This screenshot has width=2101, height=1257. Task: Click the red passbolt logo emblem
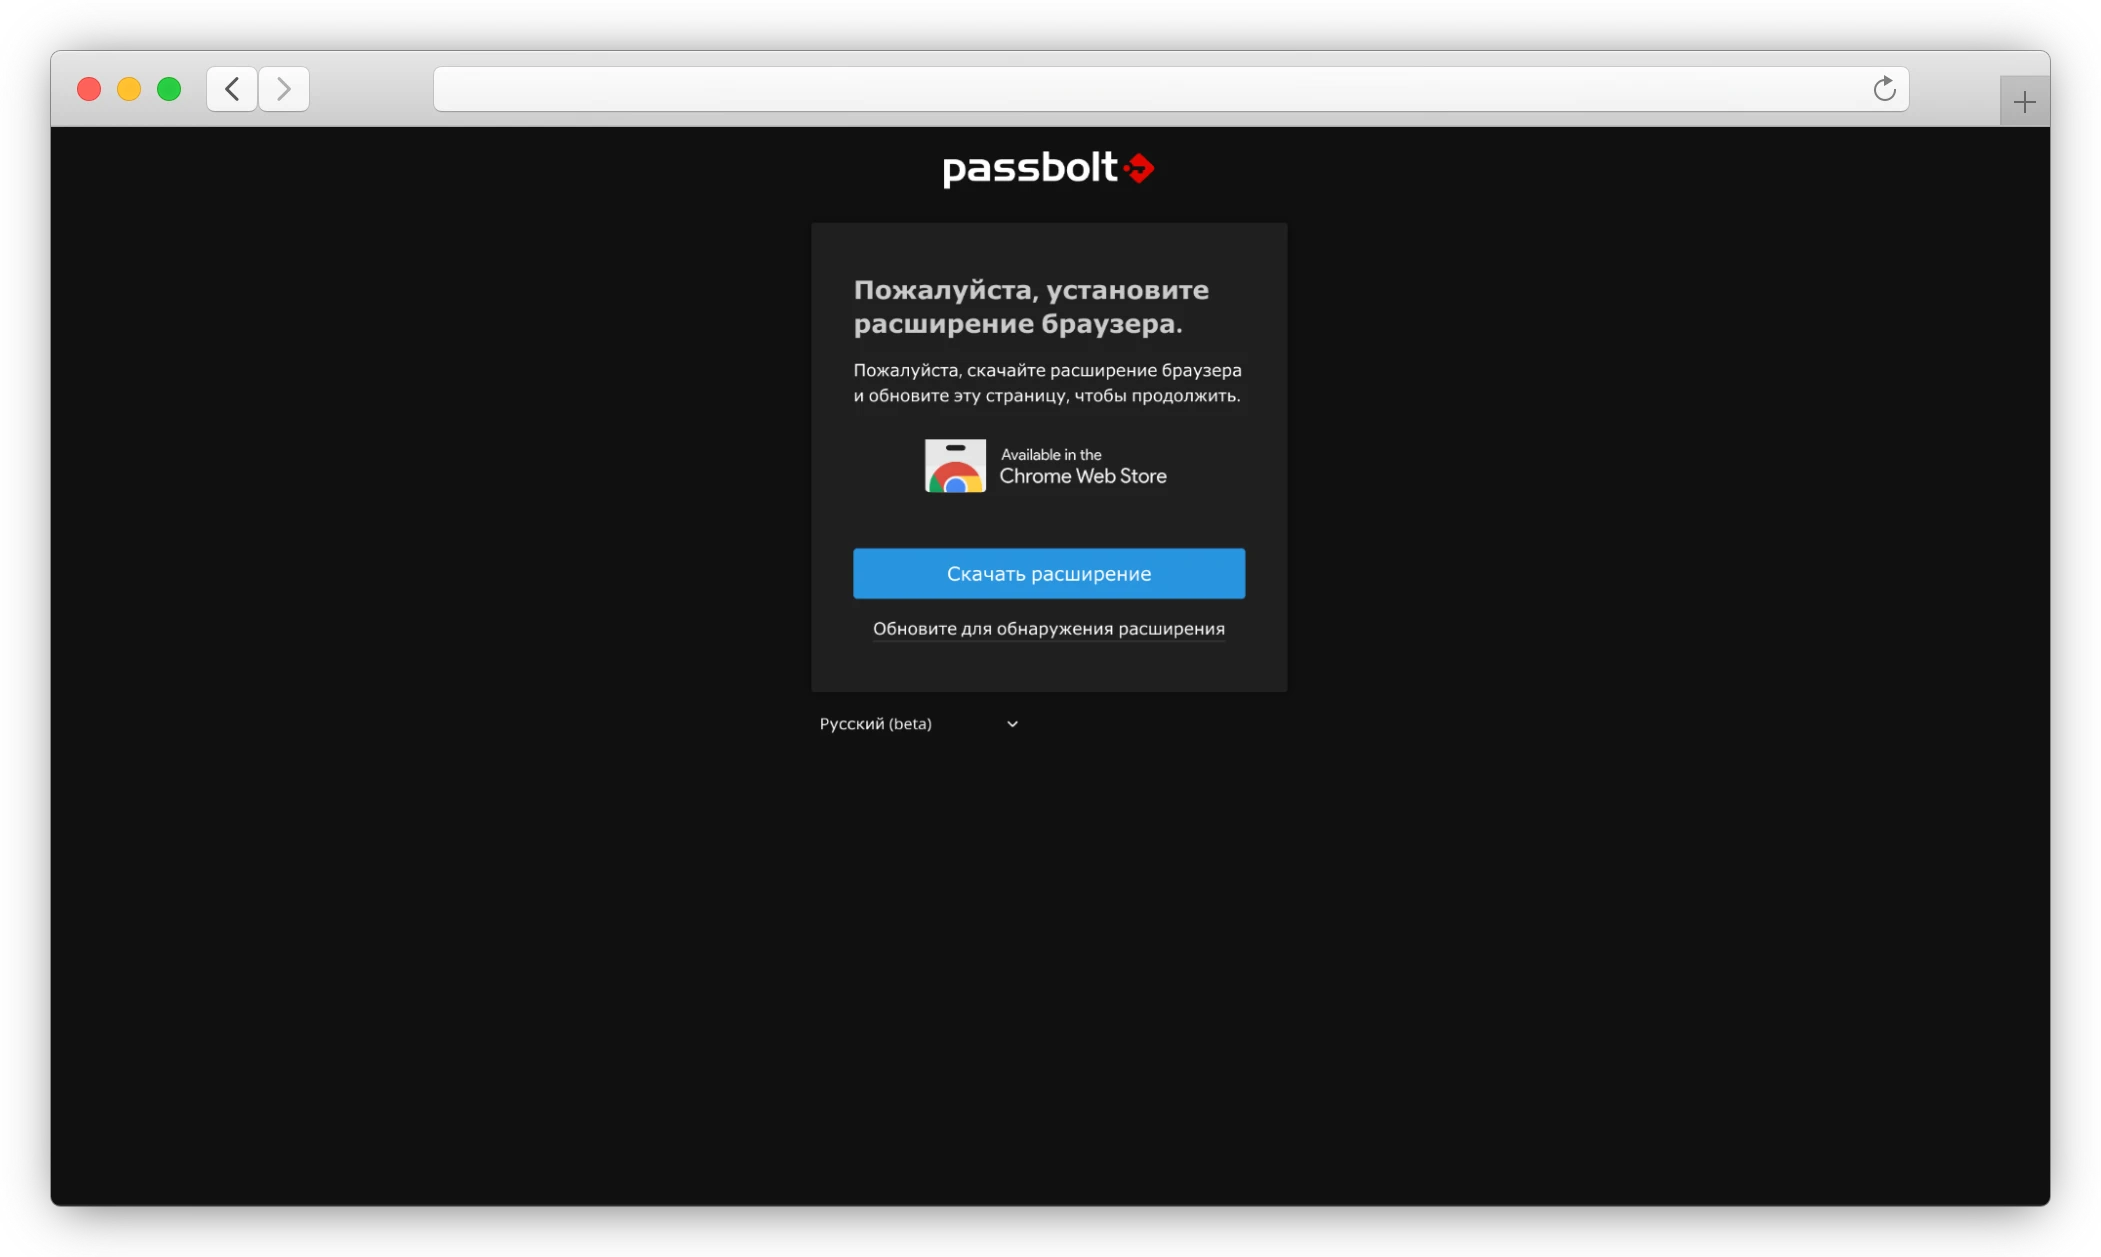tap(1139, 168)
